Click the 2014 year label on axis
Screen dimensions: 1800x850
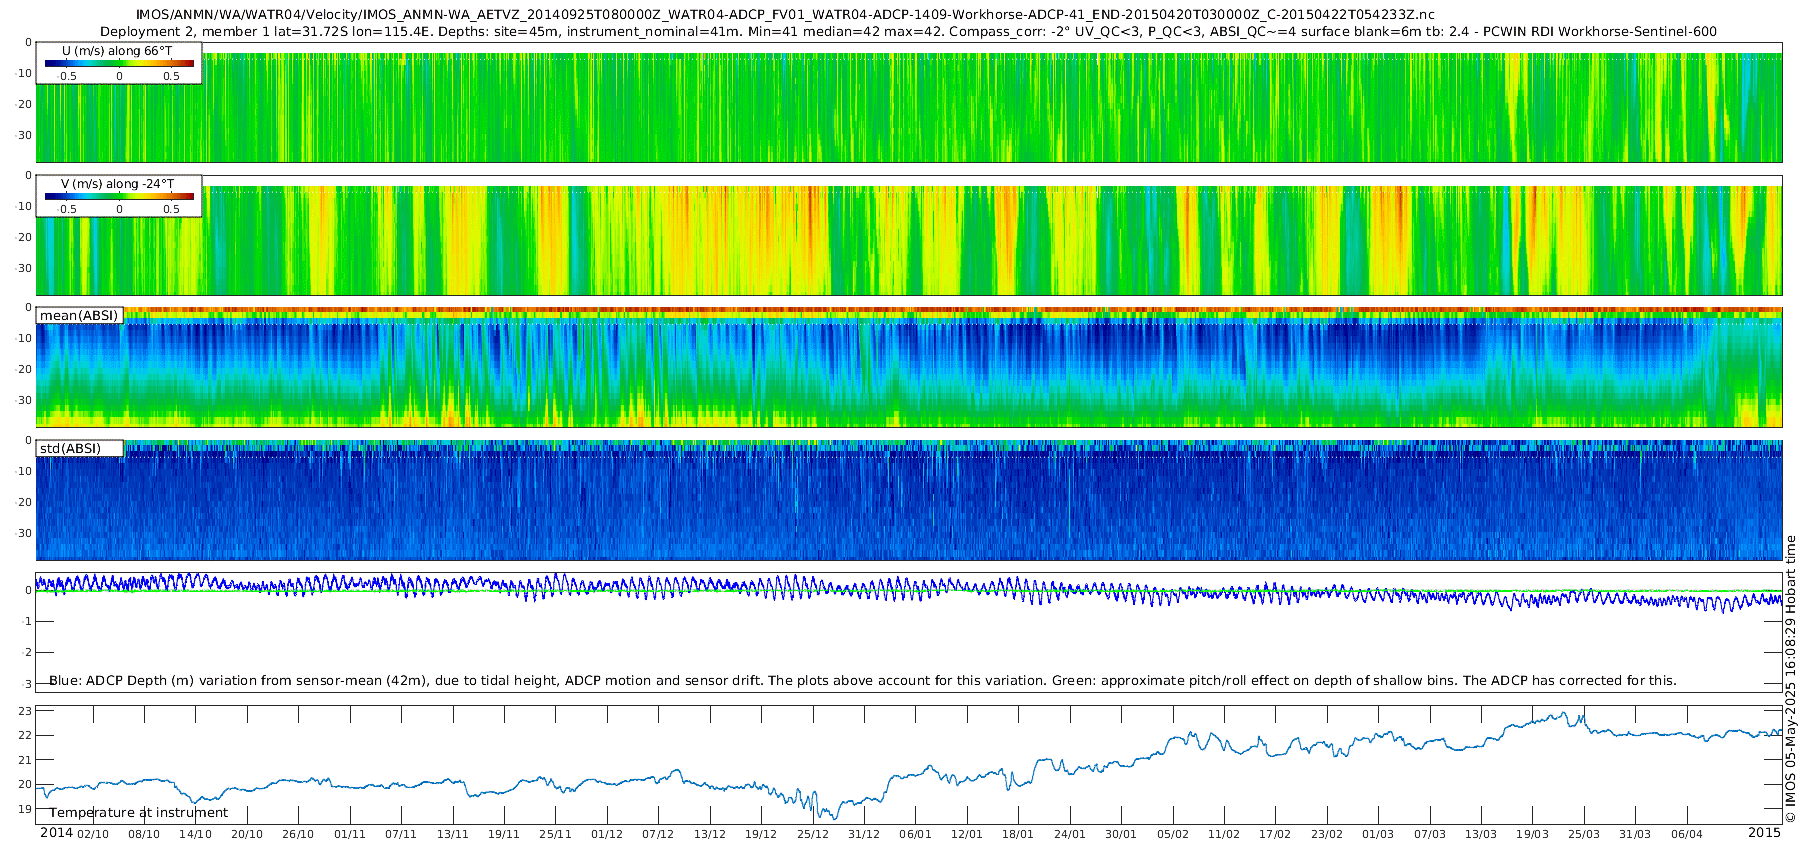click(56, 833)
